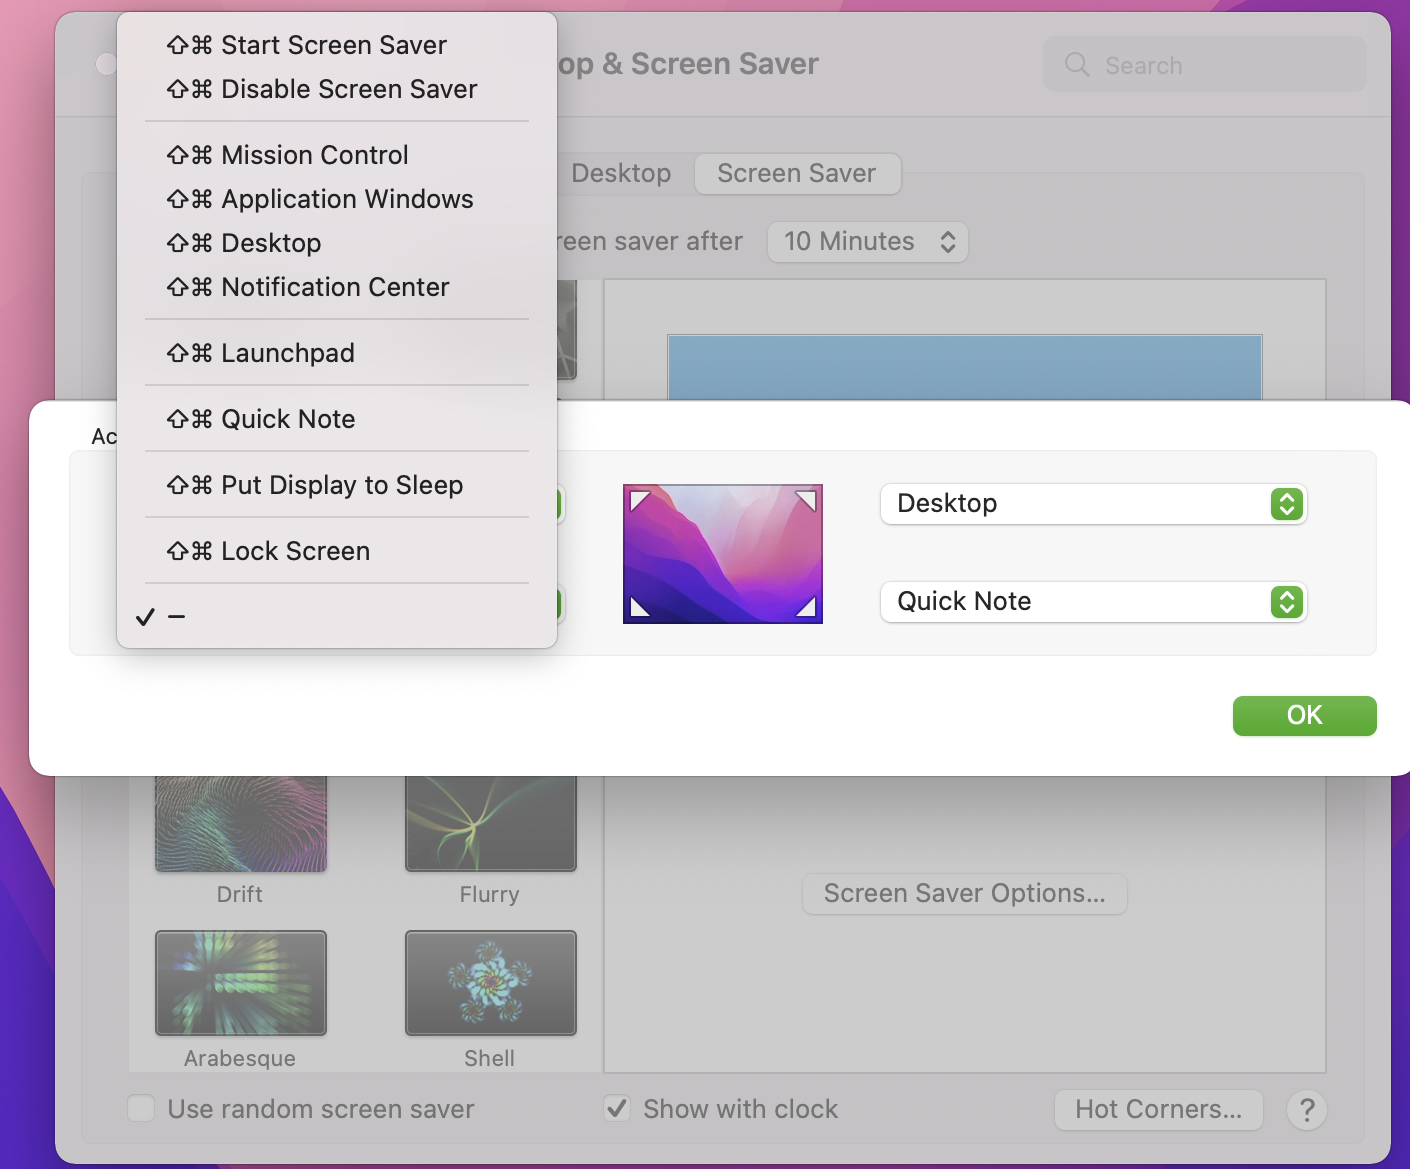
Task: Select the checked dash (no action) item
Action: [337, 617]
